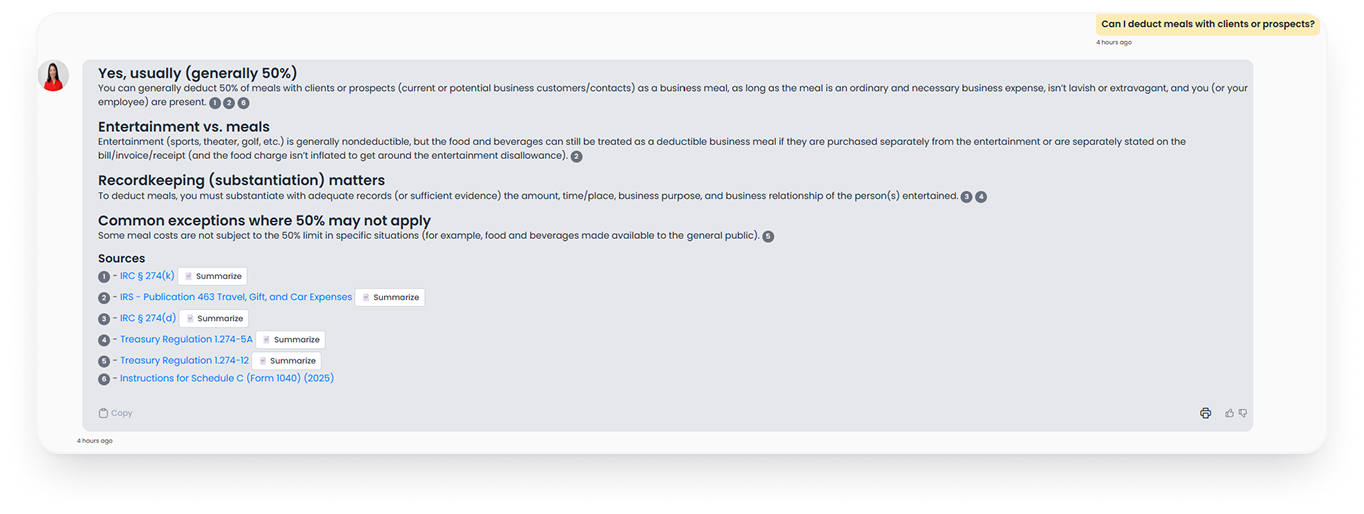Open IRC § 274(k) source link
1364x514 pixels.
(147, 276)
